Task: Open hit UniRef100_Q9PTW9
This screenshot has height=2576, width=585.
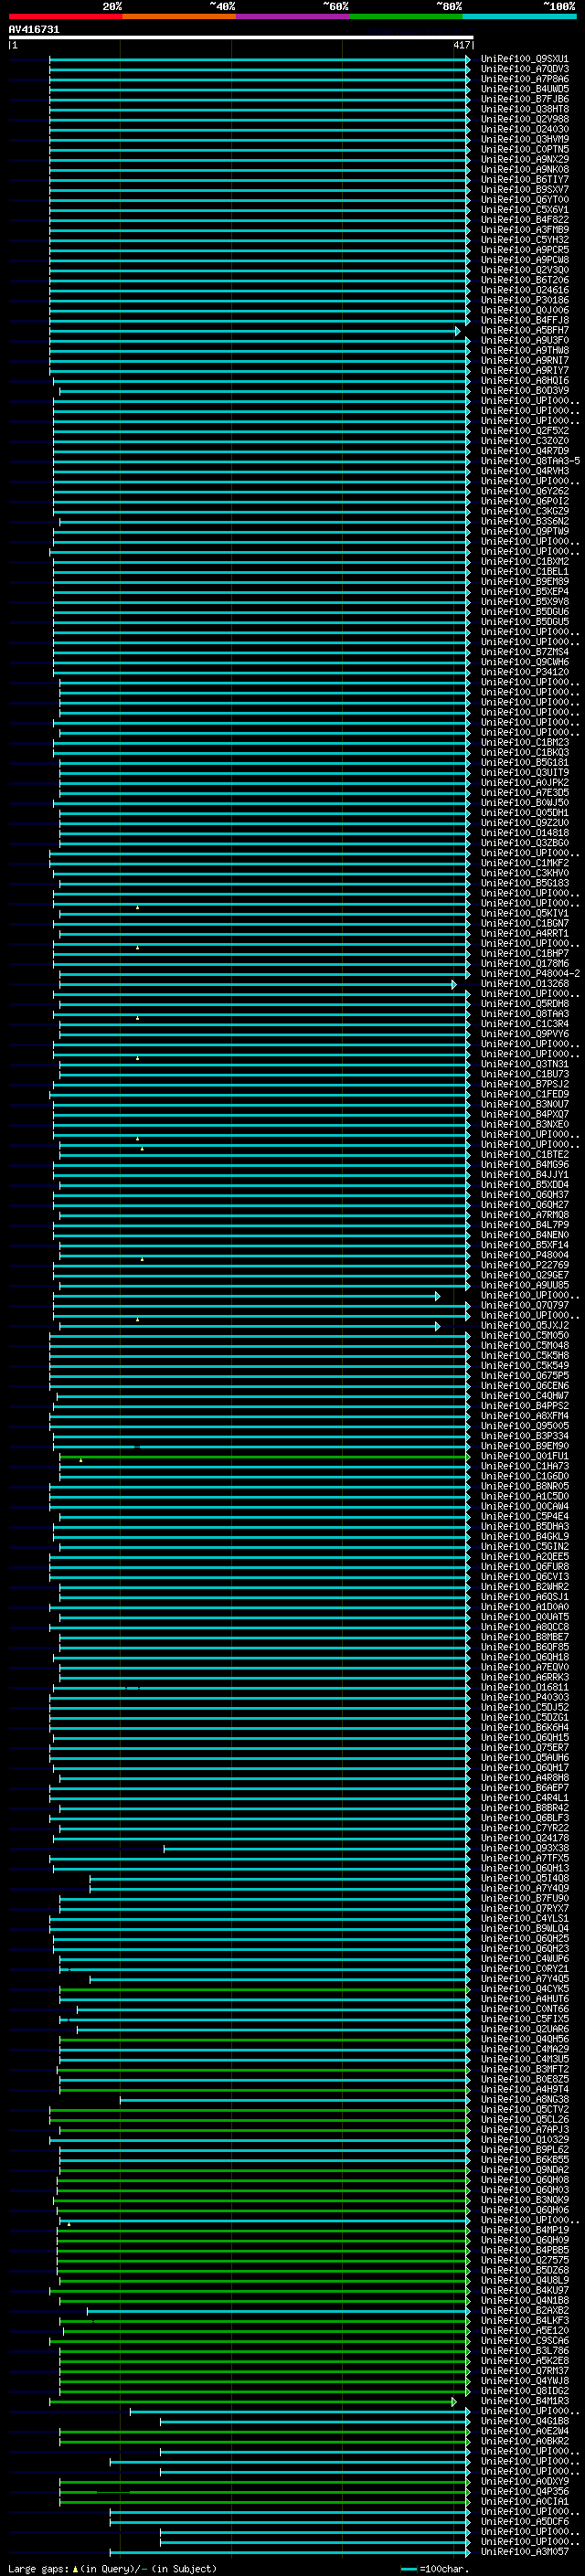Action: coord(524,532)
